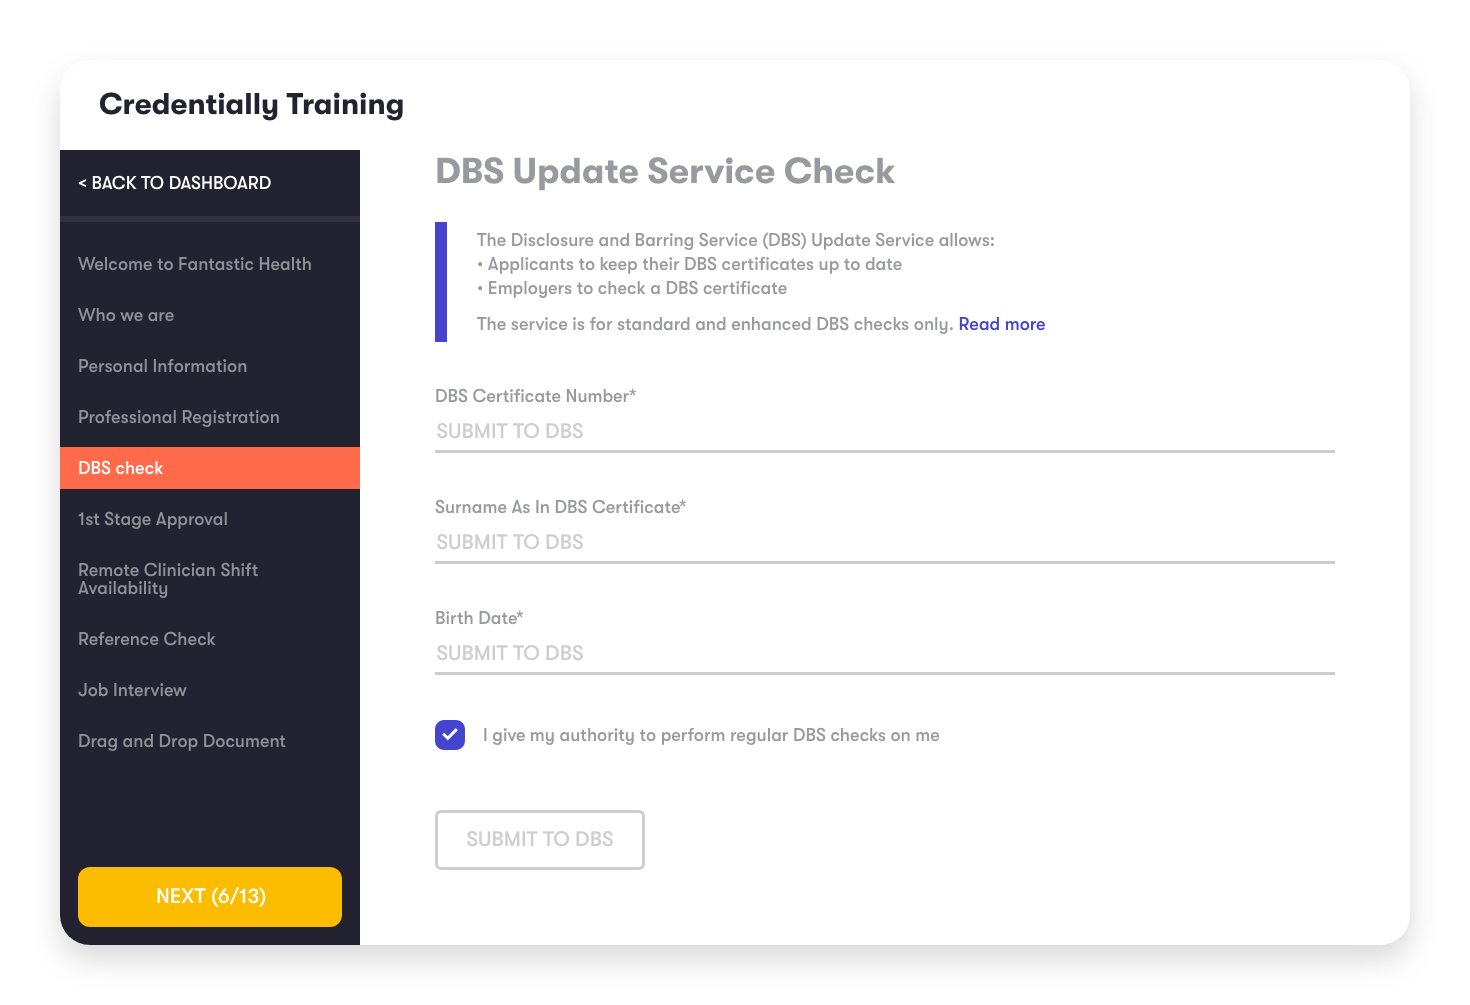Select Welcome to Fantastic Health
This screenshot has width=1470, height=1005.
pyautogui.click(x=194, y=264)
